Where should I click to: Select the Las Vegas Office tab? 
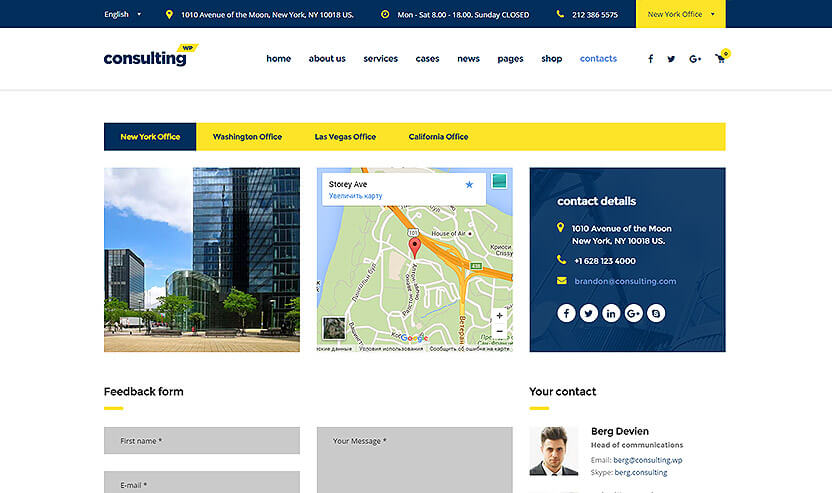click(x=345, y=137)
